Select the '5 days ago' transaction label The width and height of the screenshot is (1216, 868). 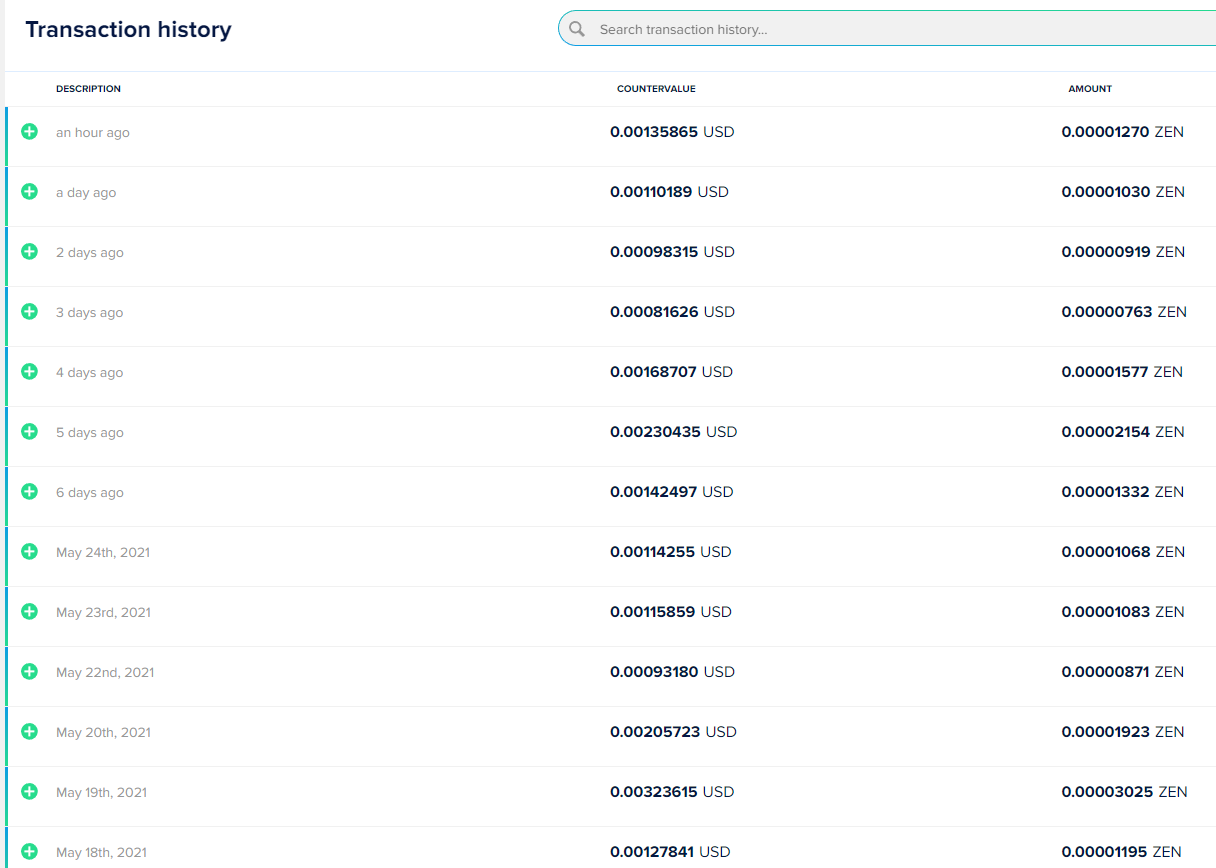click(x=90, y=432)
